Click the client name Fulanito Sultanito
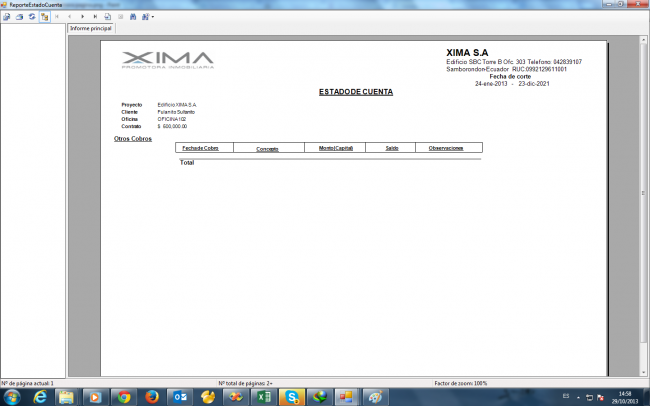 (x=176, y=112)
